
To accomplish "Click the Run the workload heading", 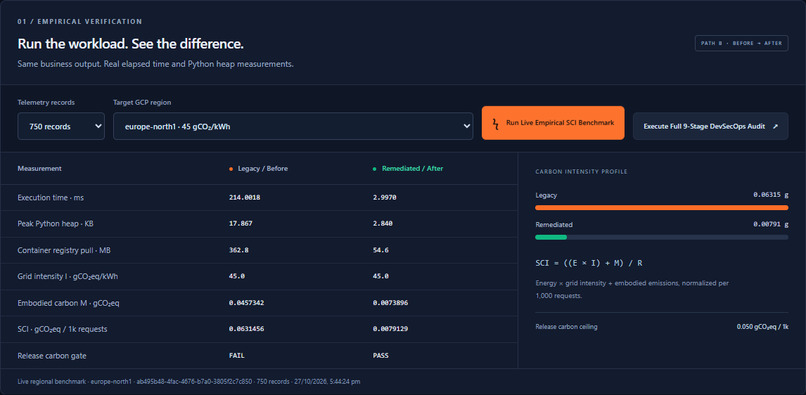I will point(131,44).
